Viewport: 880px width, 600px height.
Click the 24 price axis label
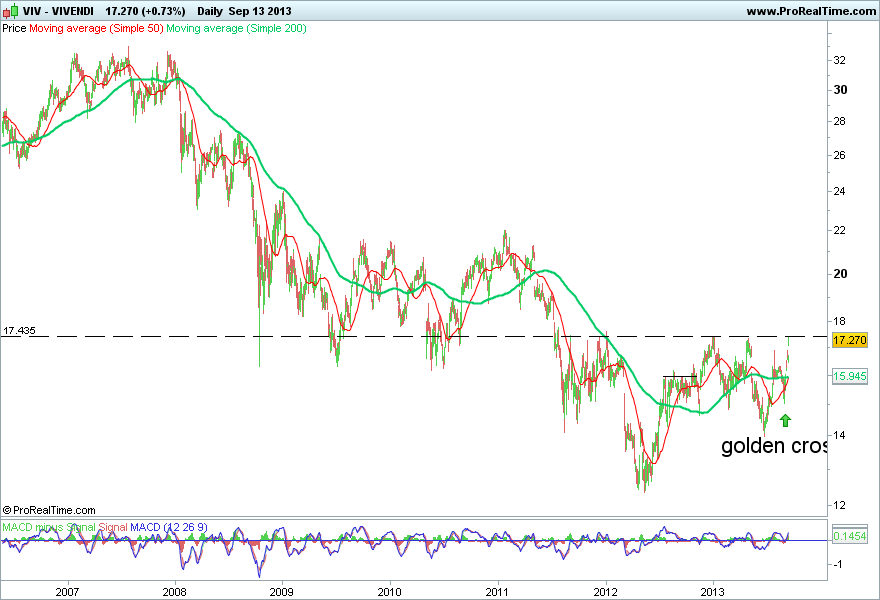coord(840,191)
